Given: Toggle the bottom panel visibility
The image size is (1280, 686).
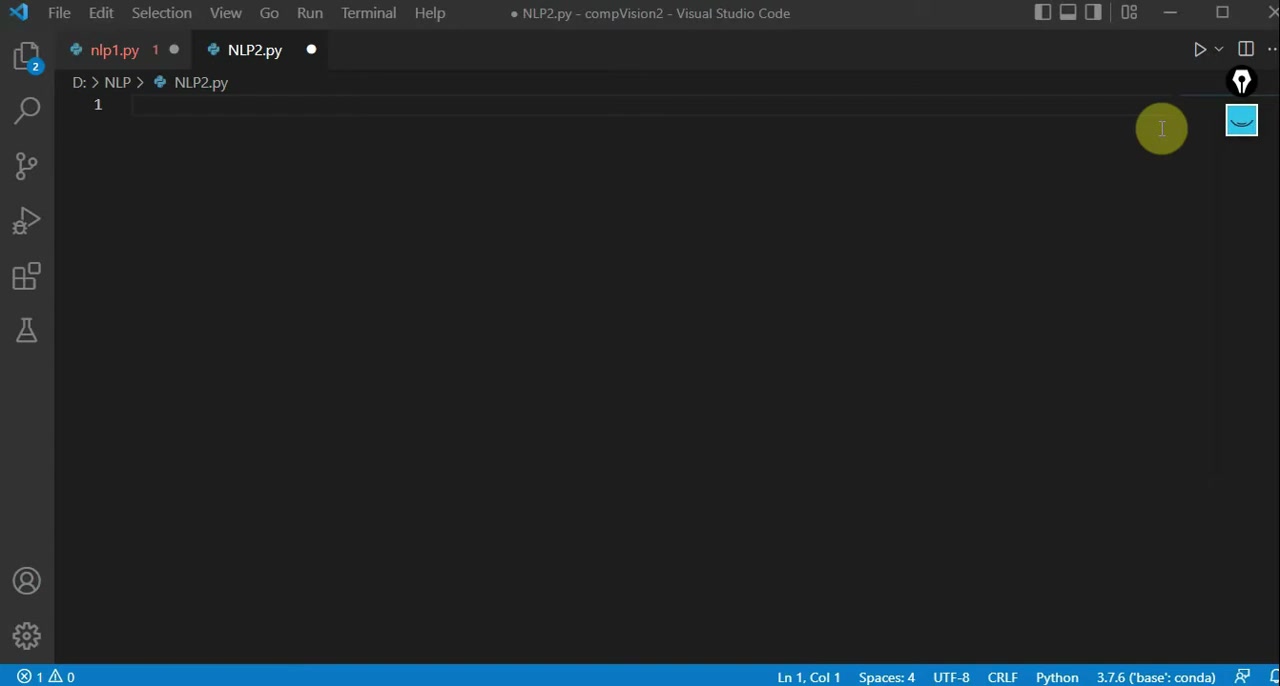Looking at the screenshot, I should pyautogui.click(x=1068, y=13).
